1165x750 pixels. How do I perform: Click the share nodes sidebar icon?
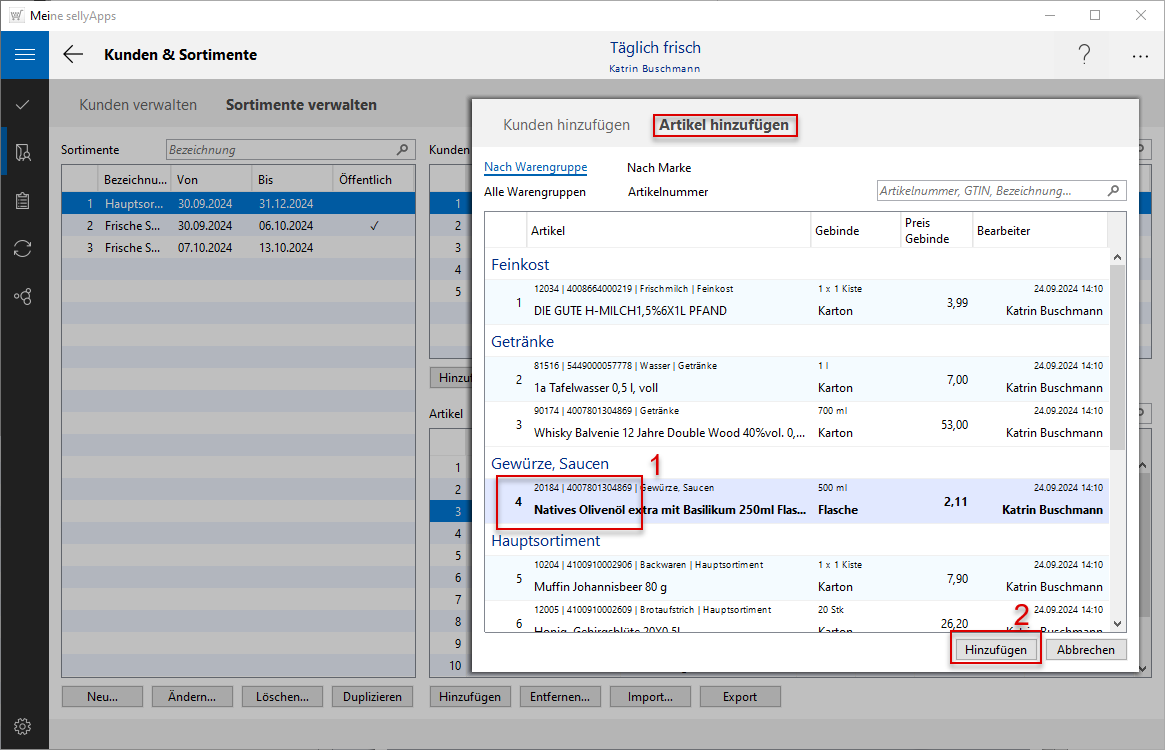tap(23, 297)
